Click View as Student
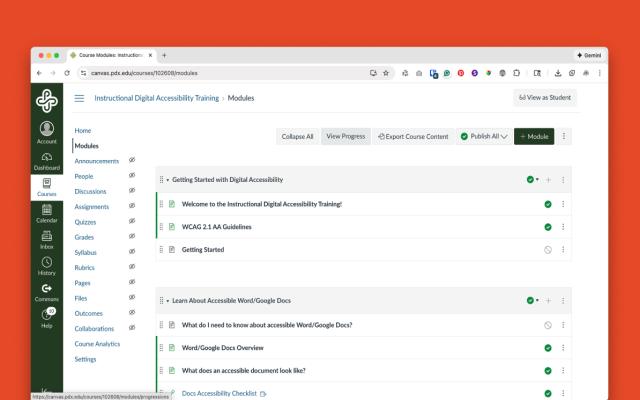Screen dimensions: 640x400 click(x=545, y=98)
